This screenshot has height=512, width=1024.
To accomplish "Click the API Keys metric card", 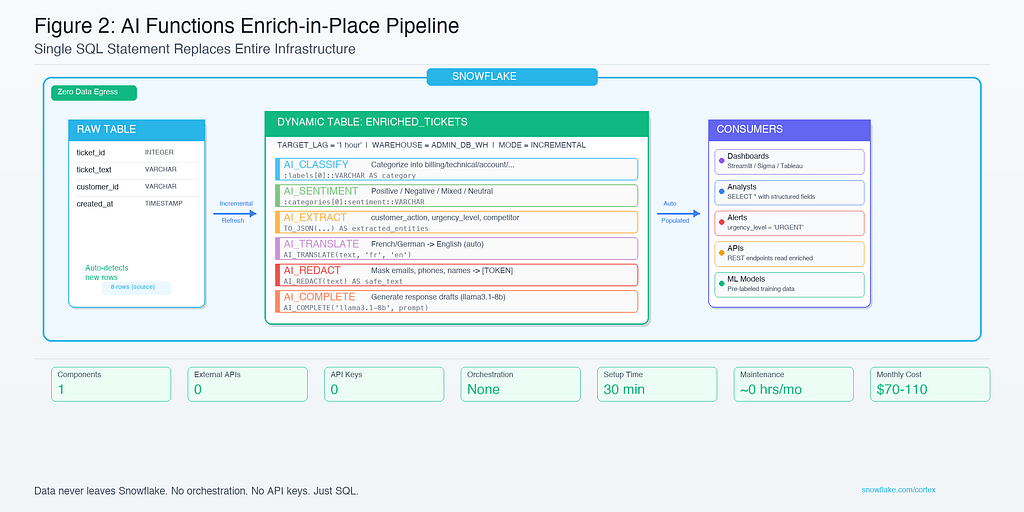I will point(384,384).
